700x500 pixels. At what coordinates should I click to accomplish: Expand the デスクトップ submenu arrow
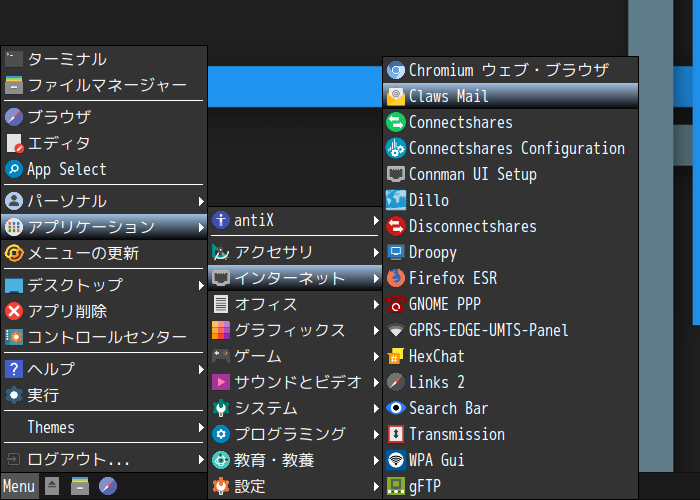point(201,285)
